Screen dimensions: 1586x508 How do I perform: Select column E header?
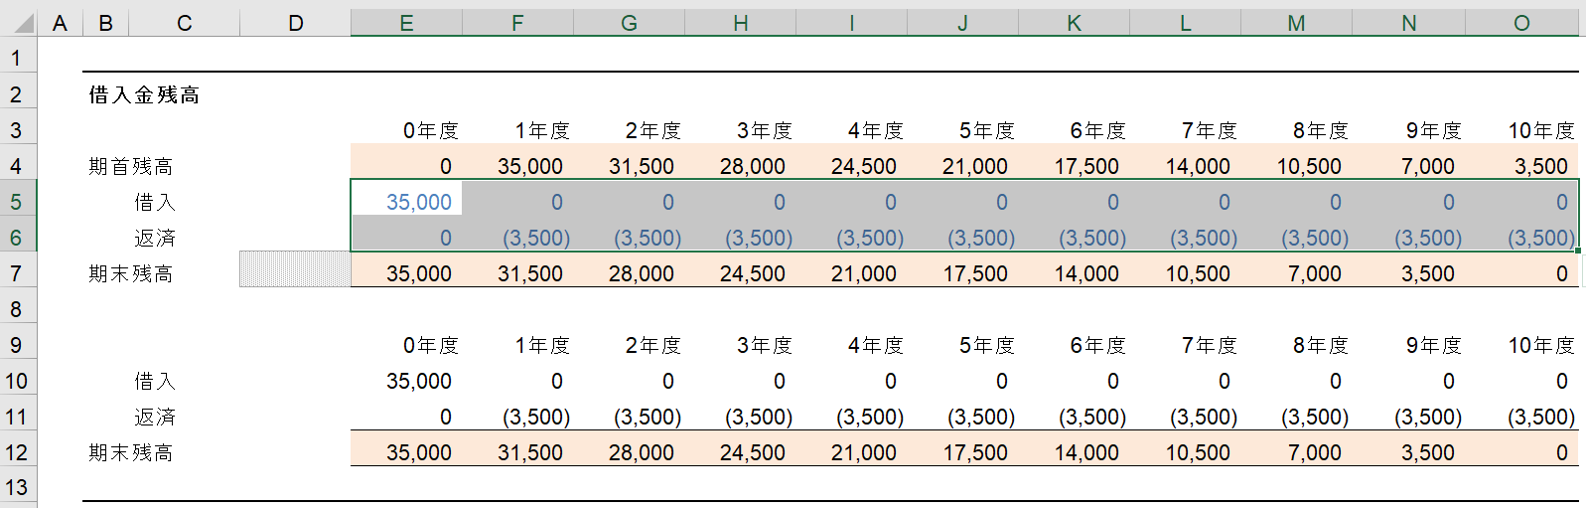pos(406,23)
